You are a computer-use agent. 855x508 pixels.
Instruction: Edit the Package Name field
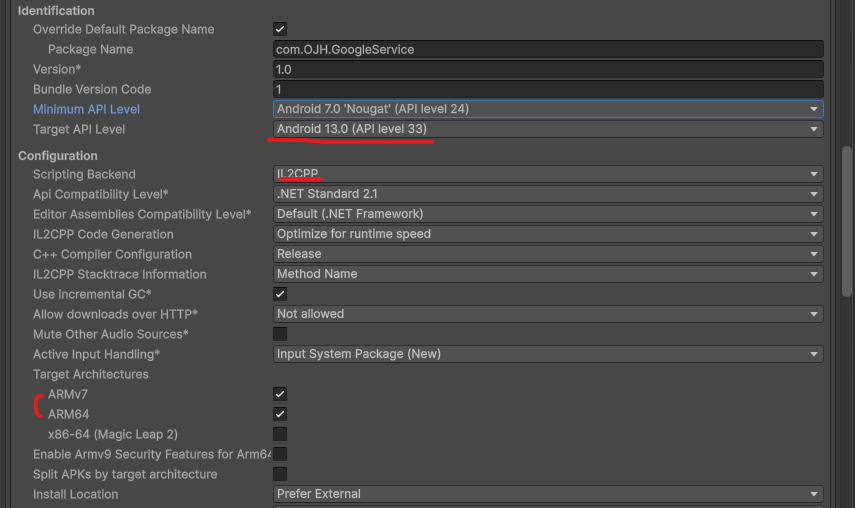point(548,49)
